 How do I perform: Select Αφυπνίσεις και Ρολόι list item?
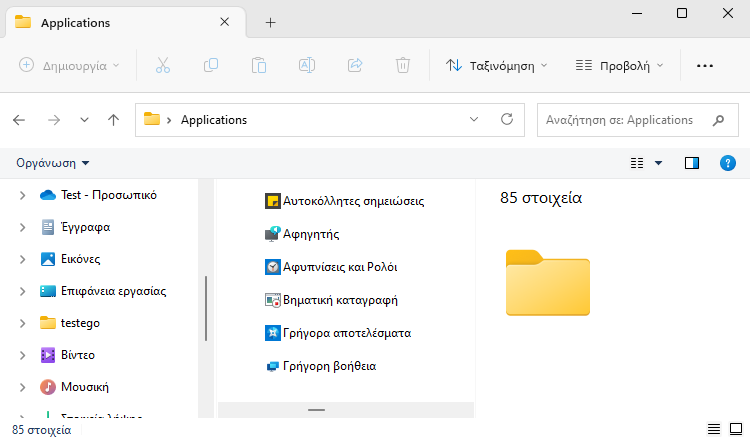click(x=340, y=267)
